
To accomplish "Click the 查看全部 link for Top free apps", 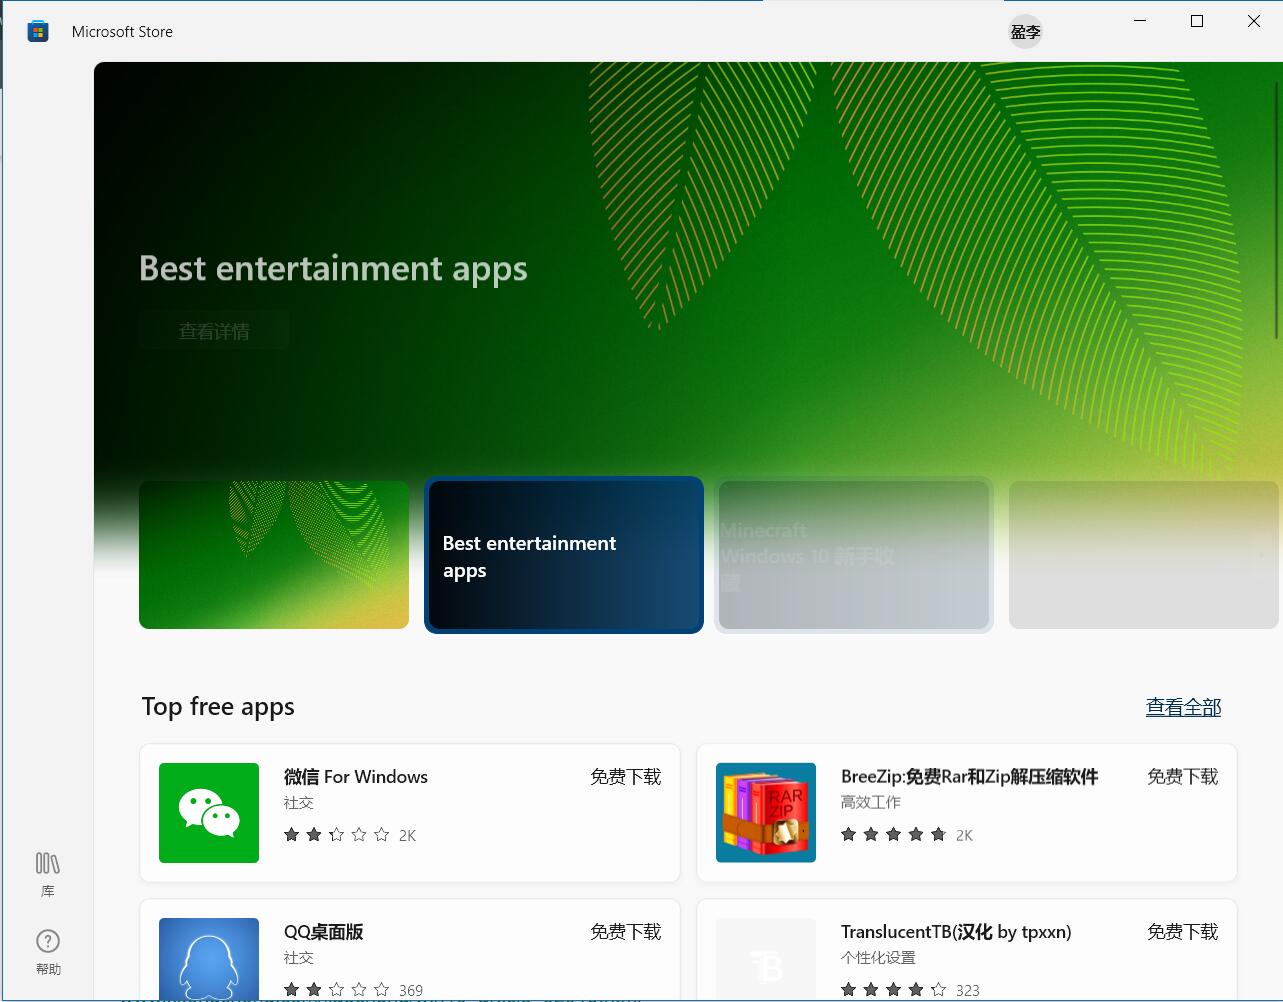I will tap(1183, 707).
